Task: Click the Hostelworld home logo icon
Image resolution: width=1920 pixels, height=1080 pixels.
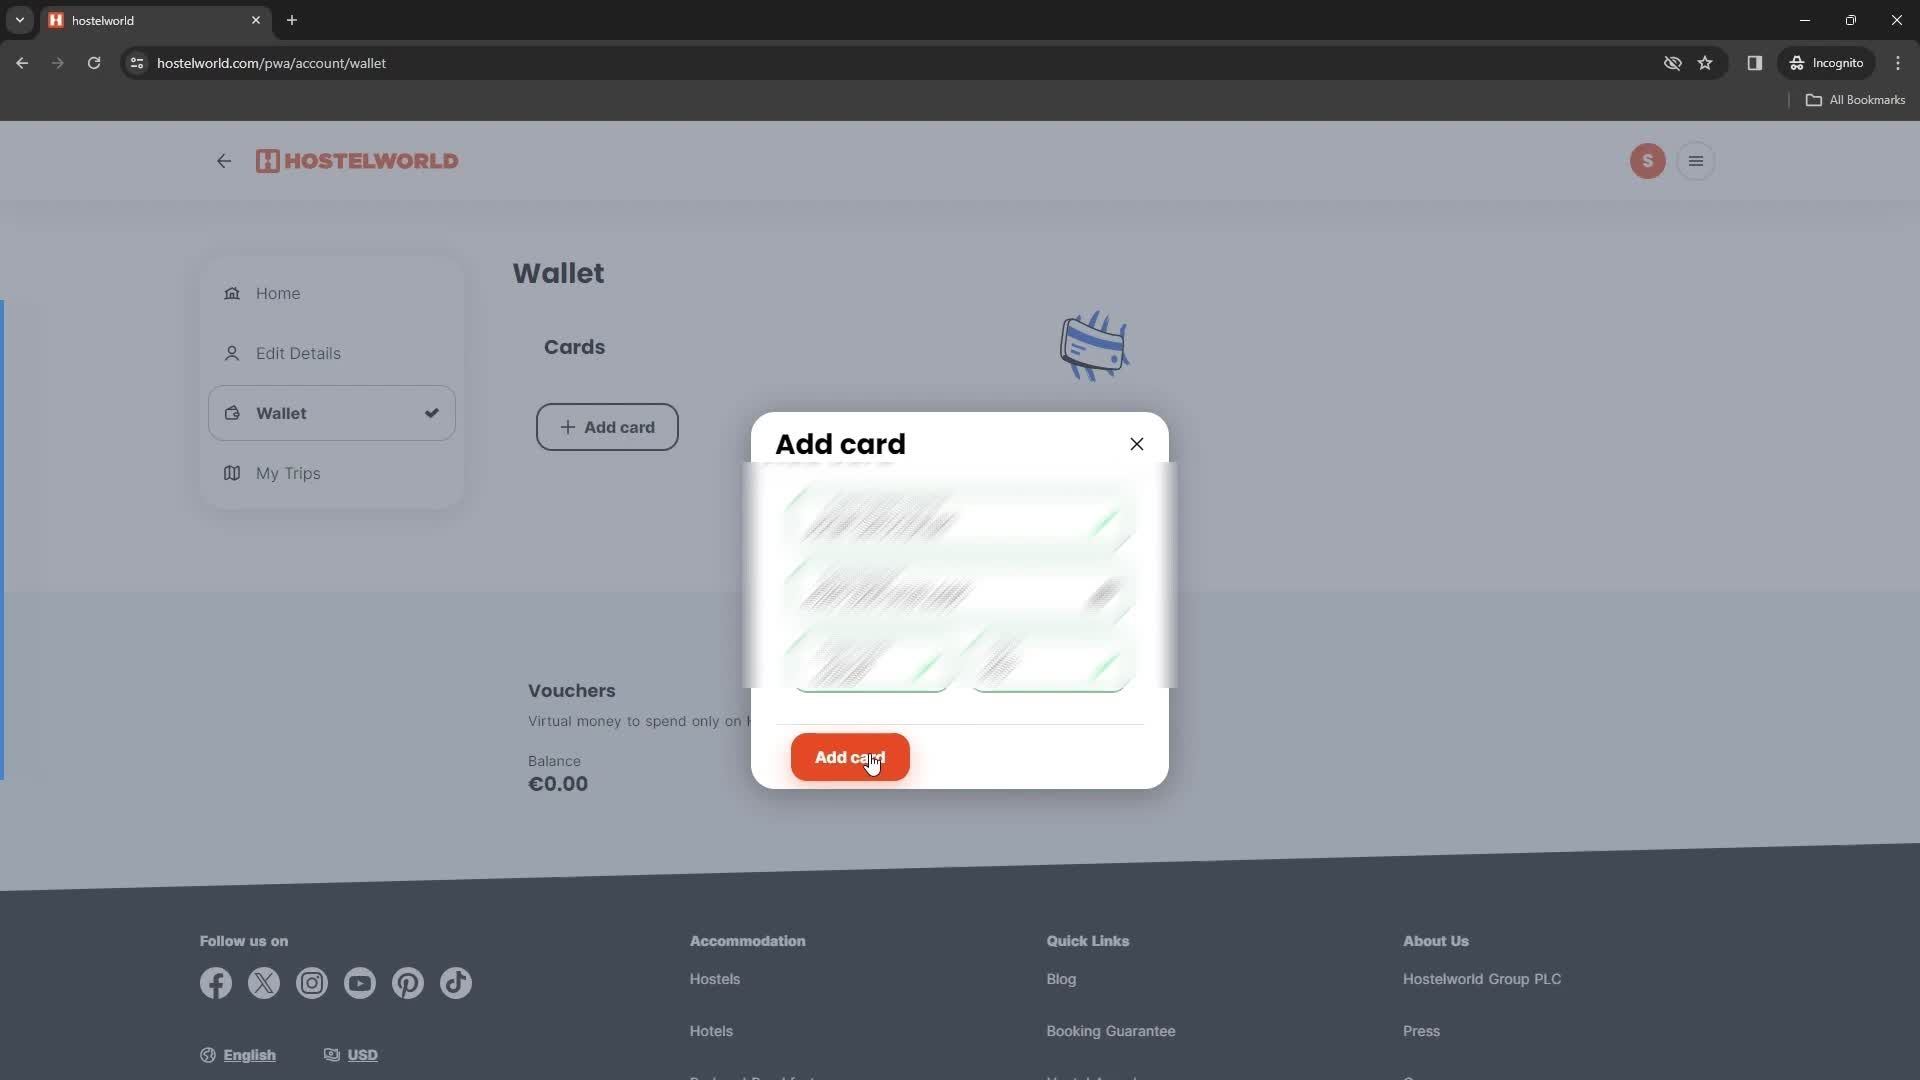Action: click(265, 160)
